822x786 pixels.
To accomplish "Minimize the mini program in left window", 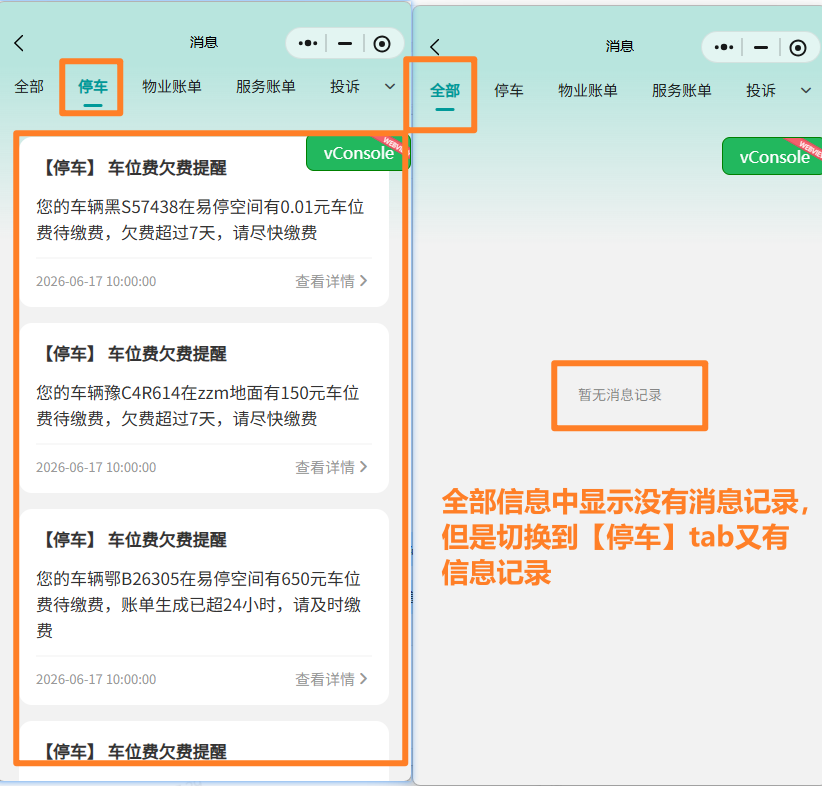I will point(345,43).
